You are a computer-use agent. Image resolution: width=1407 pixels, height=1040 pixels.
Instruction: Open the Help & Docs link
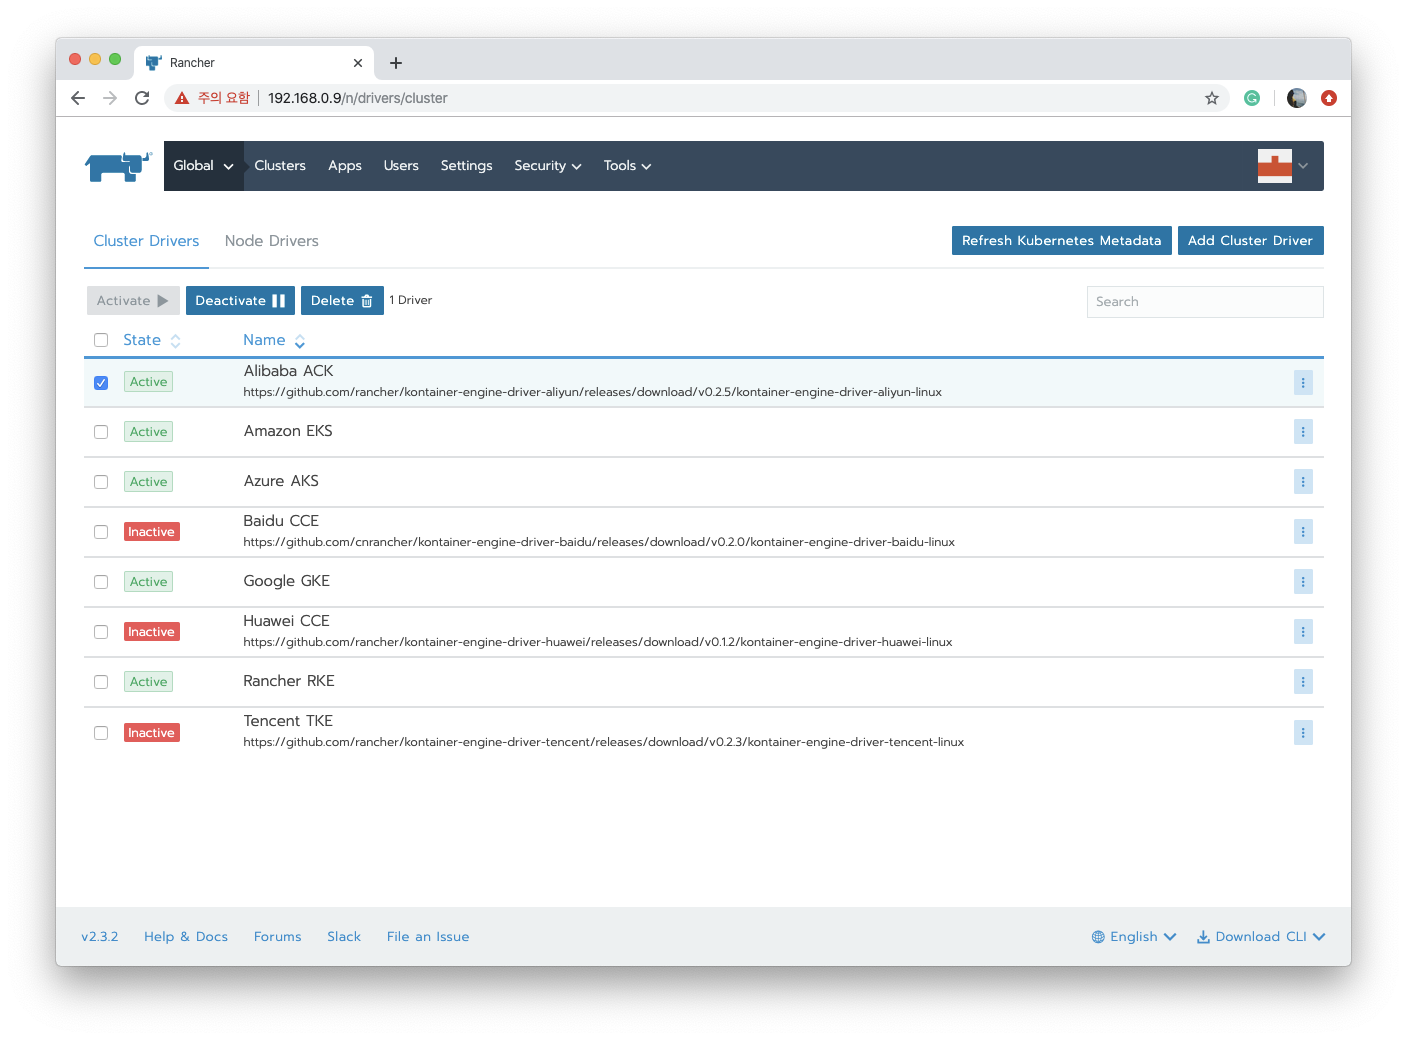pos(186,937)
